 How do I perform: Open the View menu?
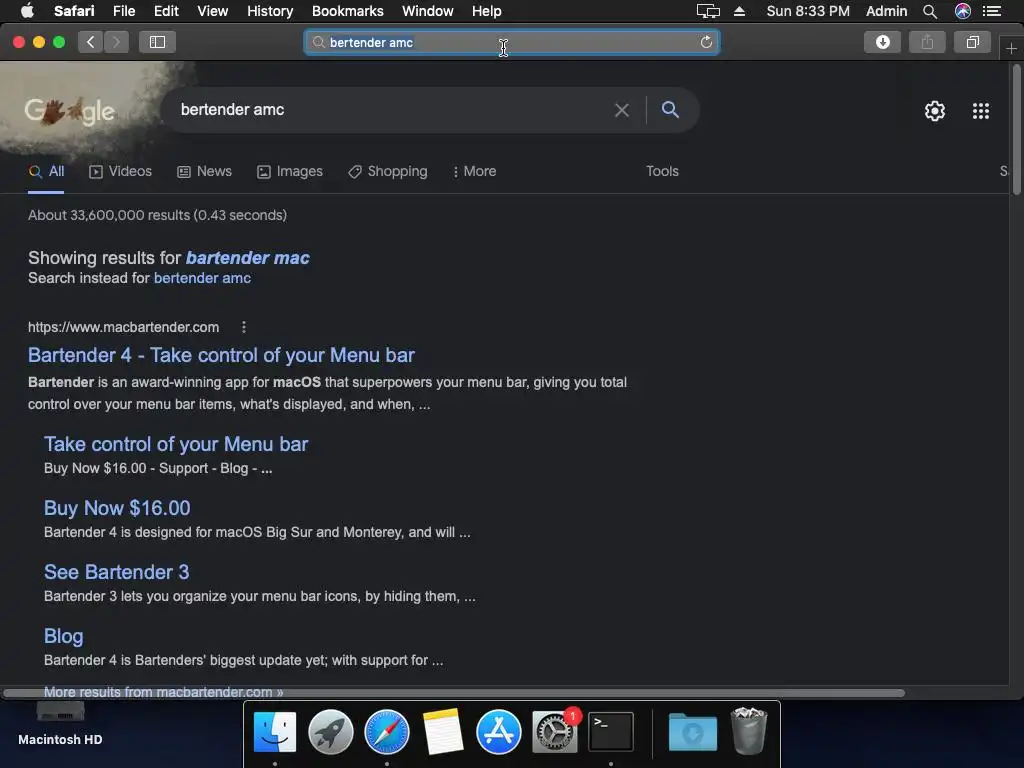(x=212, y=11)
